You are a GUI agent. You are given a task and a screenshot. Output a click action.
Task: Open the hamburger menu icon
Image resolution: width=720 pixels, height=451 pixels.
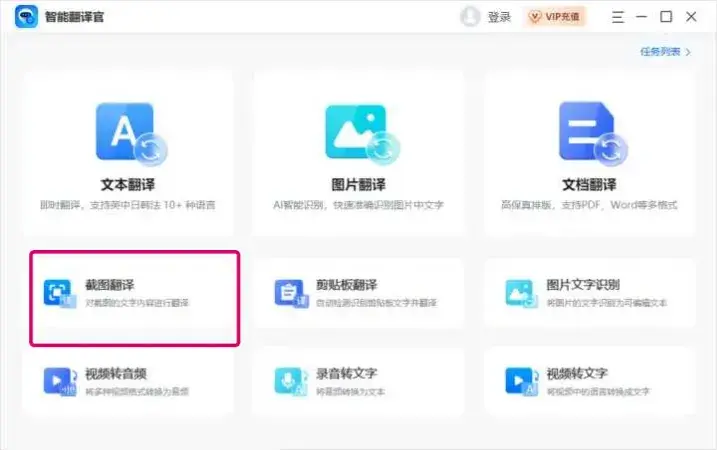618,17
